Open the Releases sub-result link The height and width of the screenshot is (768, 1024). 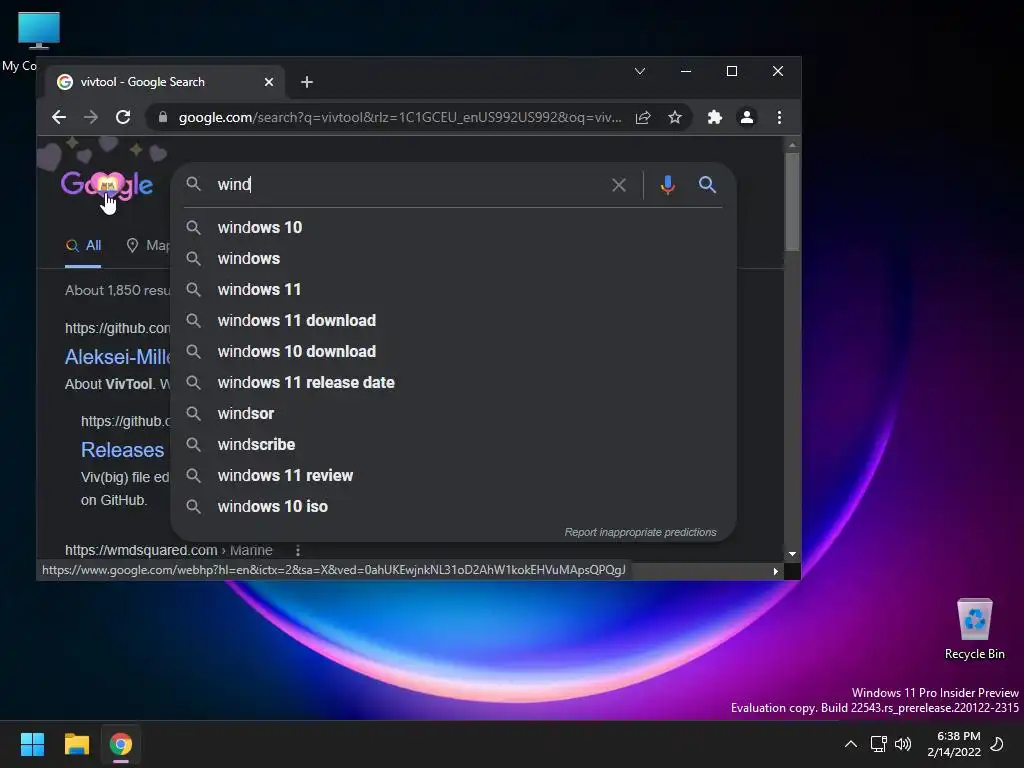point(123,450)
